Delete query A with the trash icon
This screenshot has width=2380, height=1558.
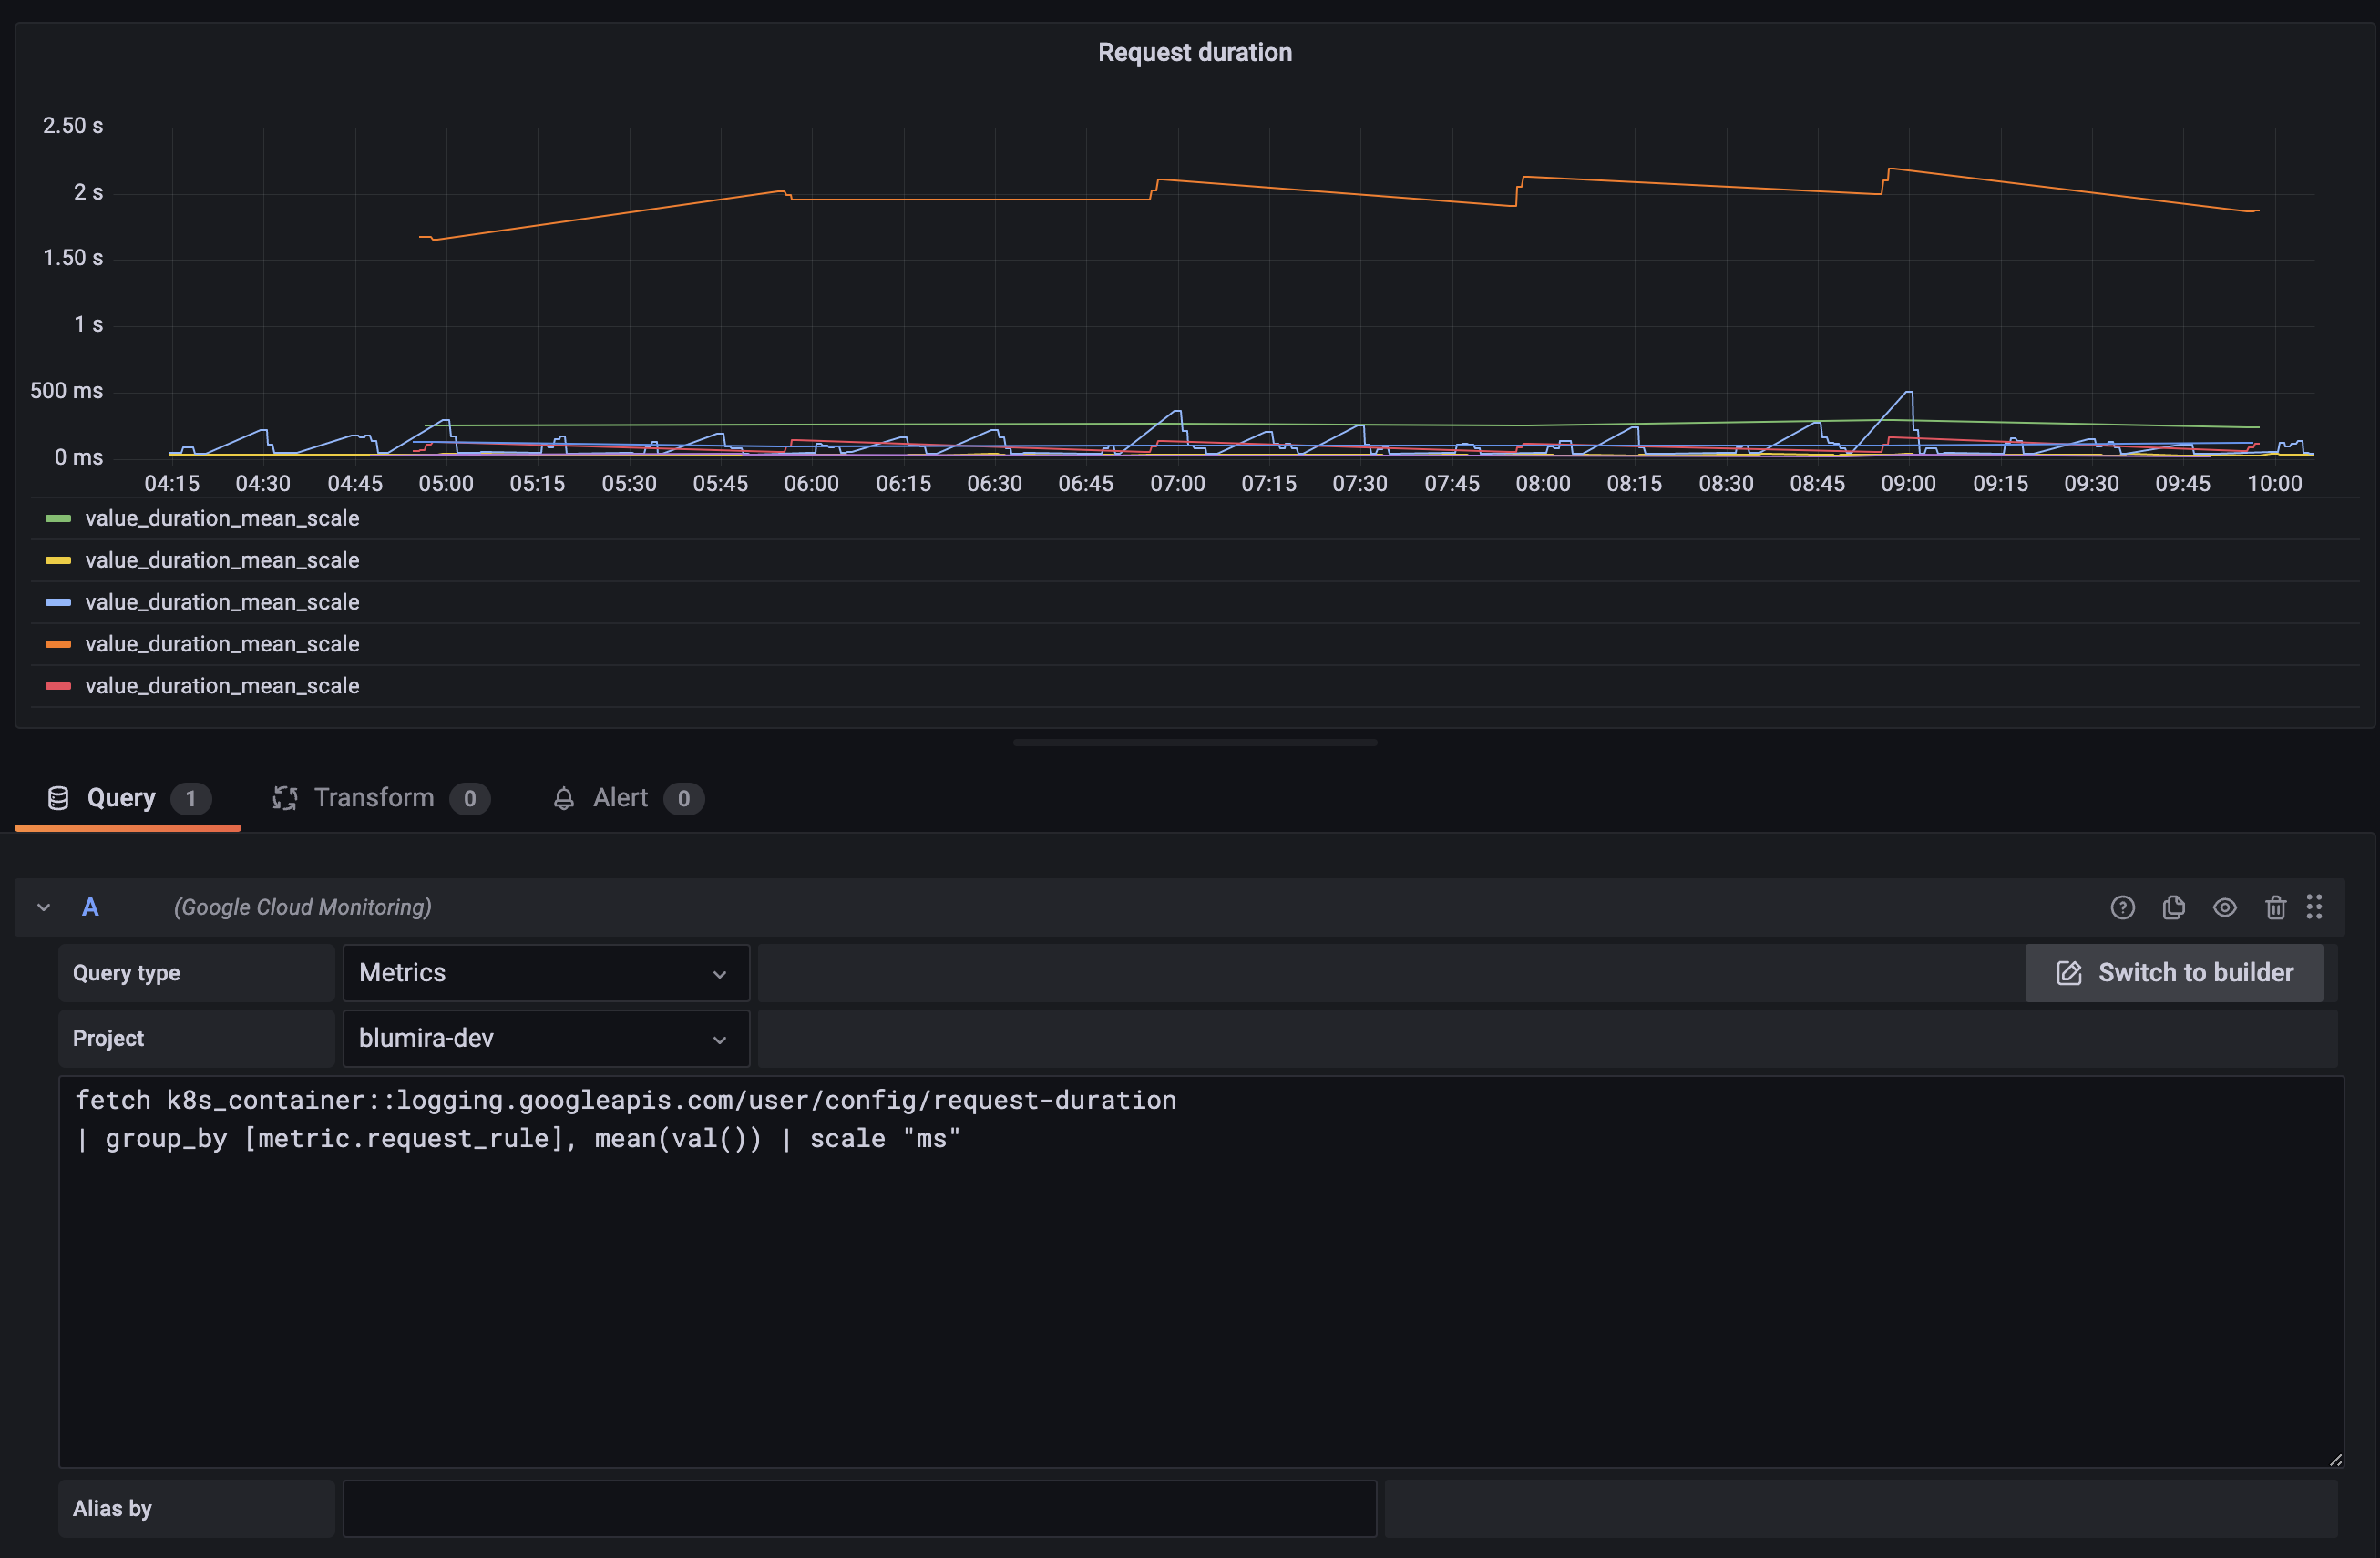click(x=2276, y=907)
